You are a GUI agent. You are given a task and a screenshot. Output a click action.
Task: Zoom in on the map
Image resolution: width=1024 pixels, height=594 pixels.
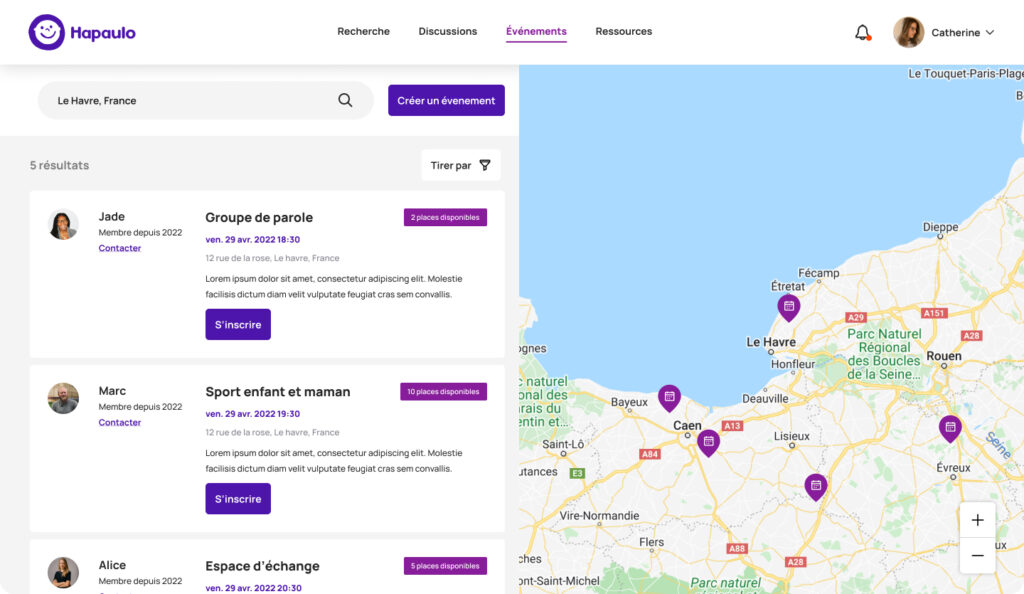pos(977,520)
